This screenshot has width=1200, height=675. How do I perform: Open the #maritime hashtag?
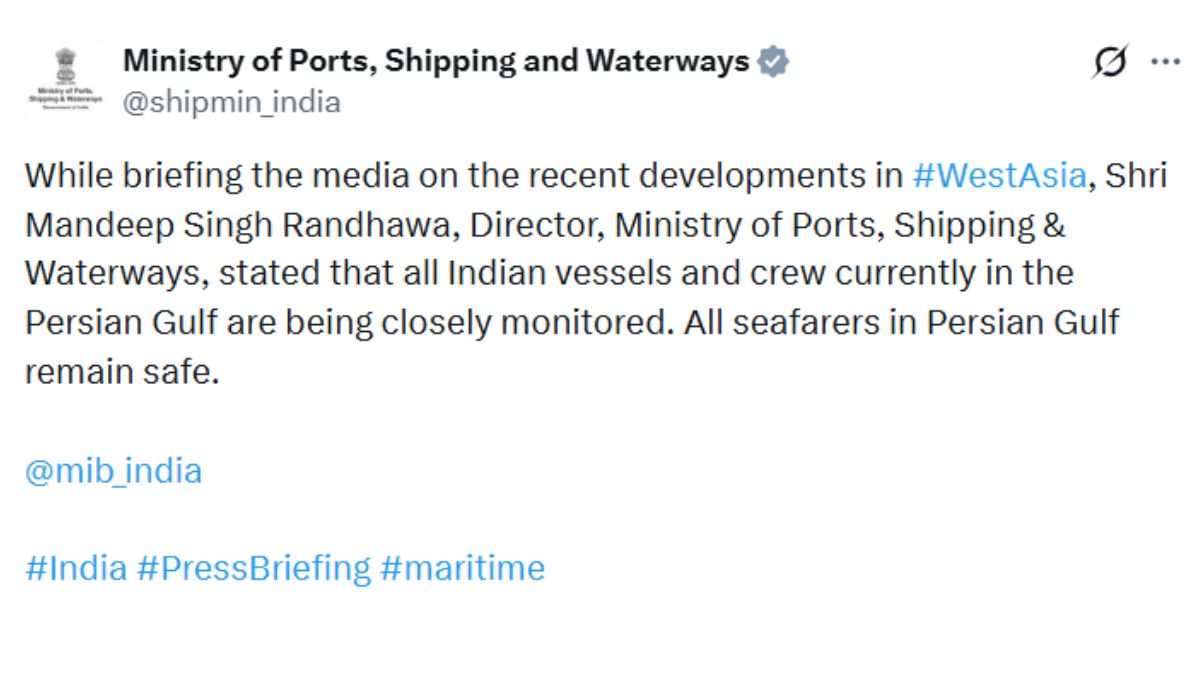coord(463,568)
